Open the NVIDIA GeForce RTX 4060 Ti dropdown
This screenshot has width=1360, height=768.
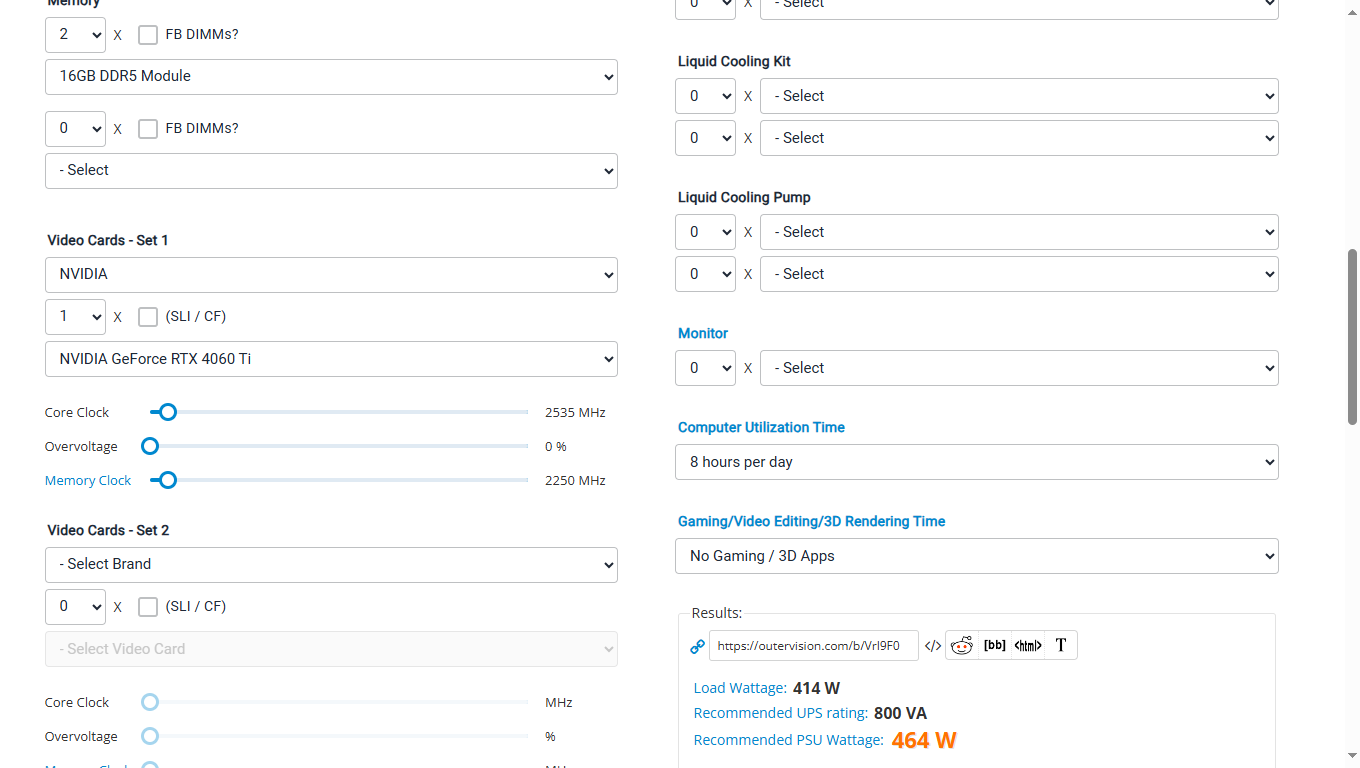click(331, 359)
